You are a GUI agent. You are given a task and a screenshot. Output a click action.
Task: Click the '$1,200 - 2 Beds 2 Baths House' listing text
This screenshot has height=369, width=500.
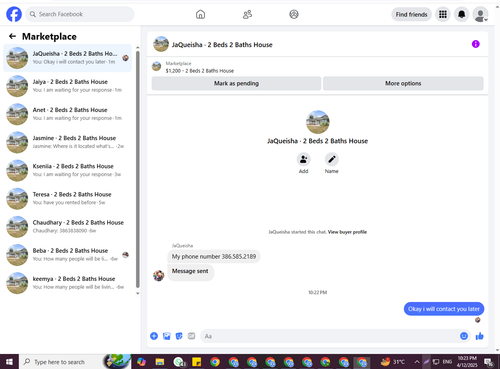tap(200, 71)
